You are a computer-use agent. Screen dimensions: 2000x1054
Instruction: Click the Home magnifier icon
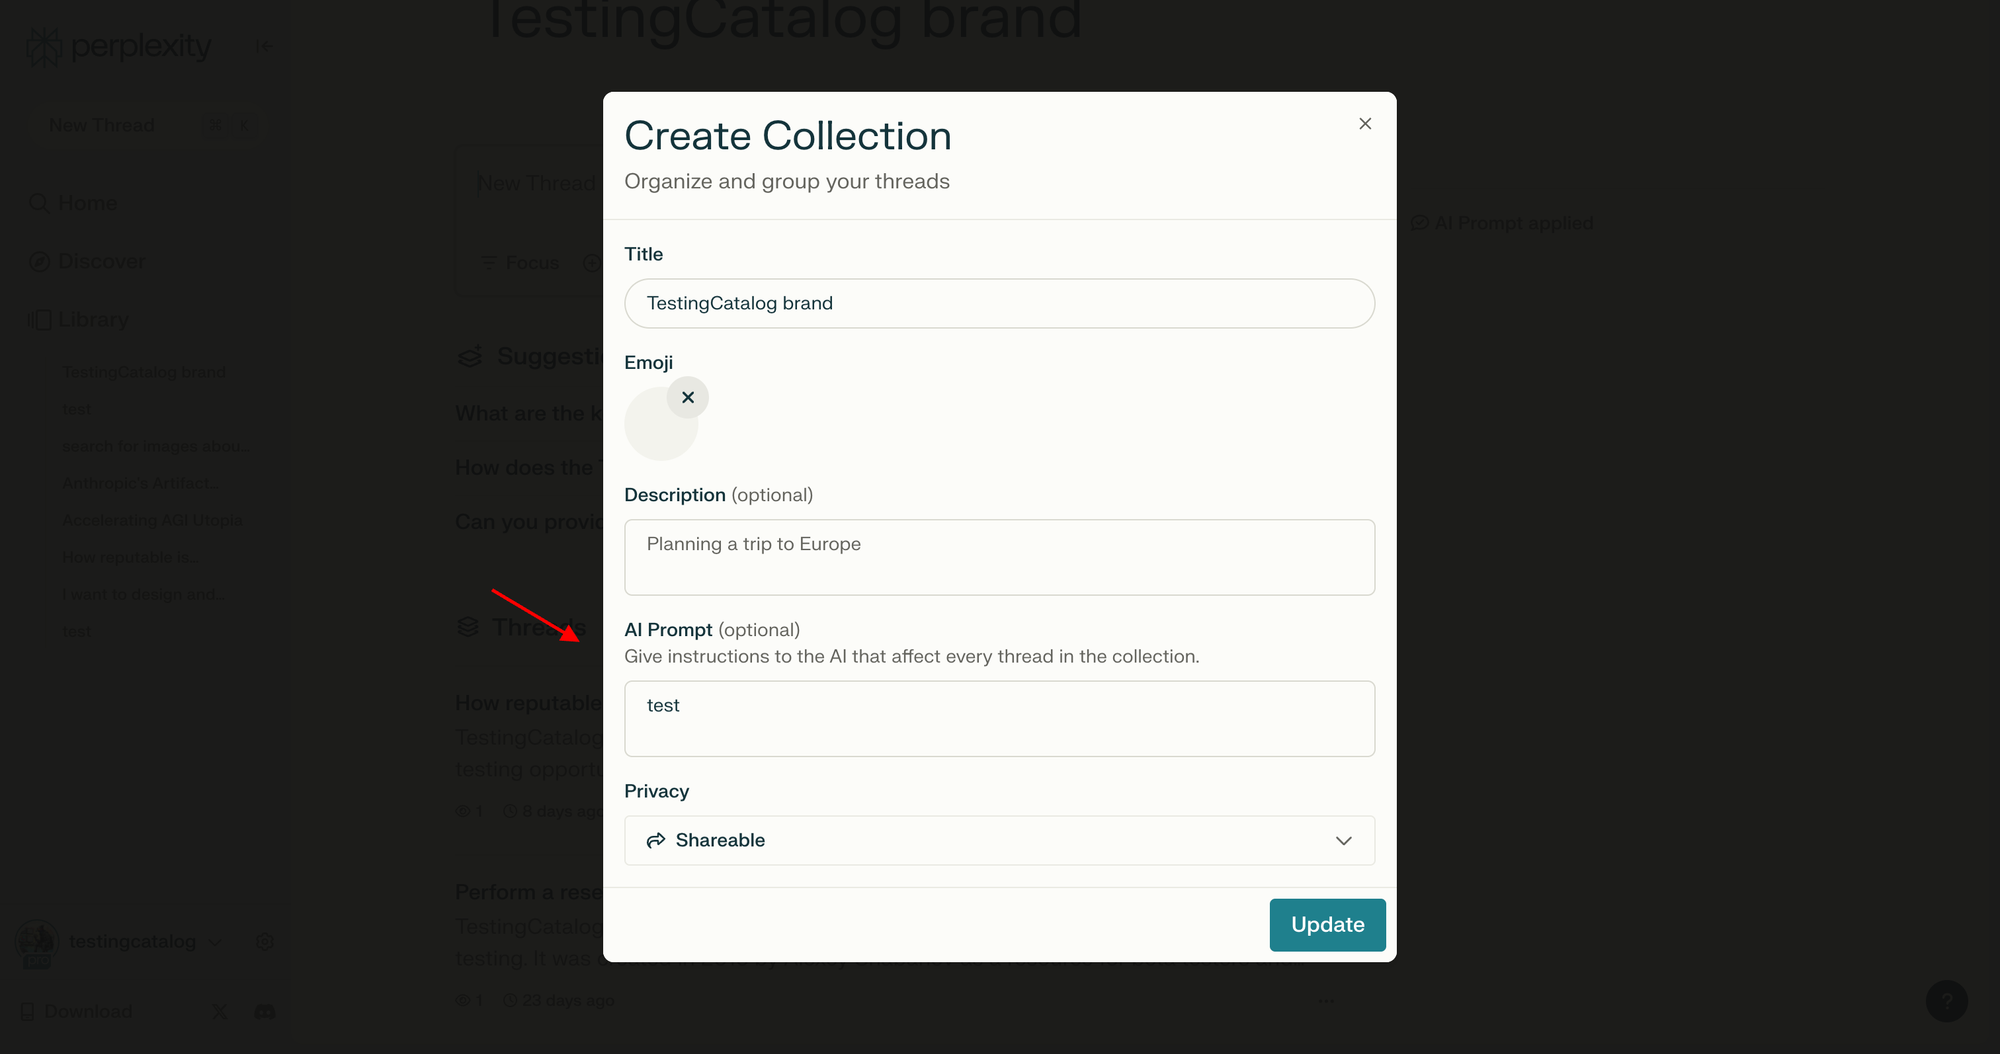pos(39,203)
